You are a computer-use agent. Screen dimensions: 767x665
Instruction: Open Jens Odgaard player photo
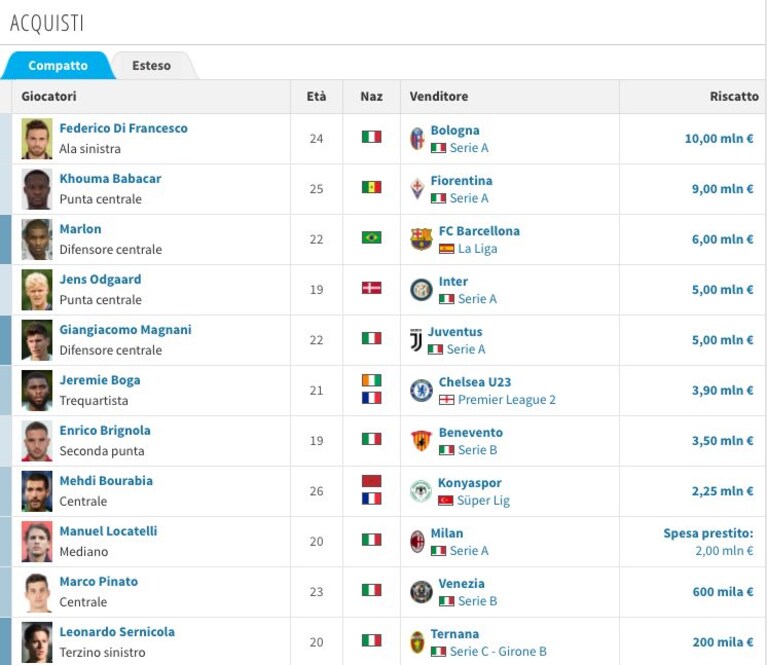(x=37, y=290)
